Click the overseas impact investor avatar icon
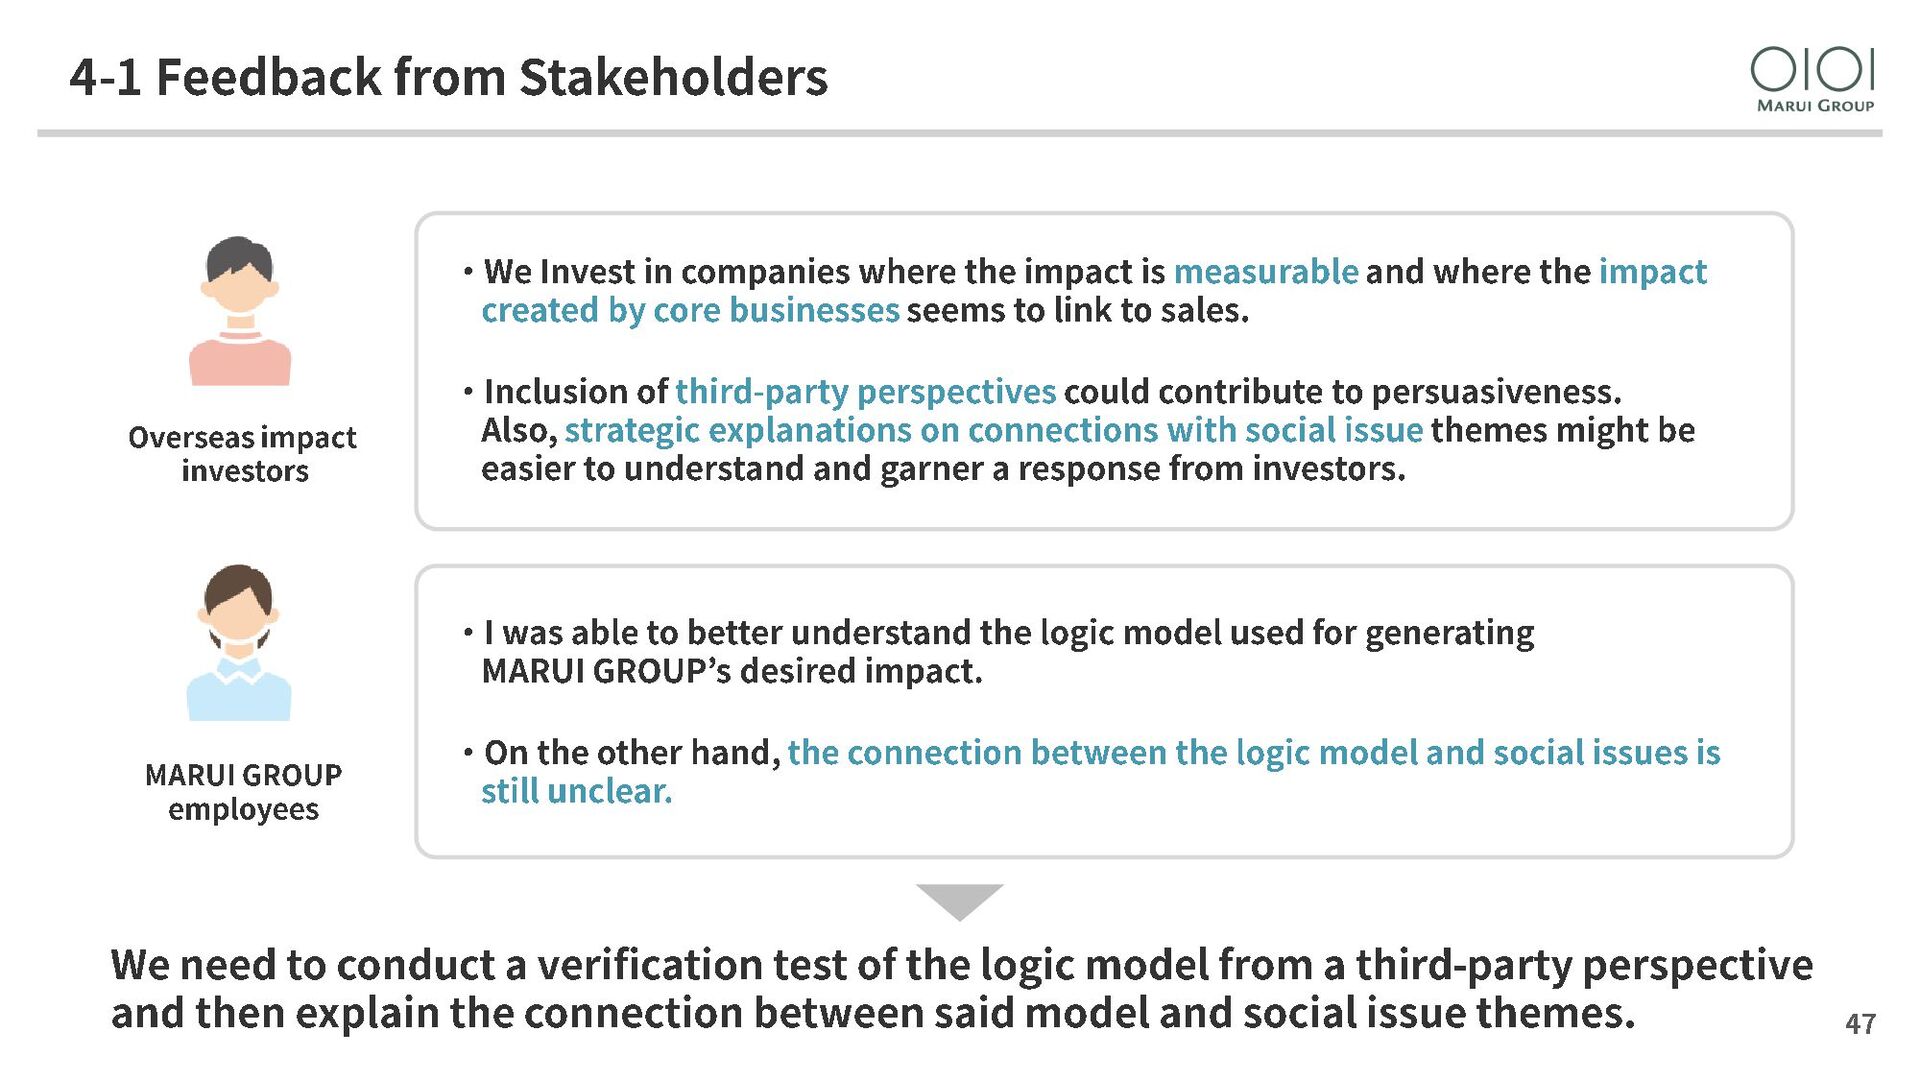The image size is (1920, 1080). coord(240,311)
